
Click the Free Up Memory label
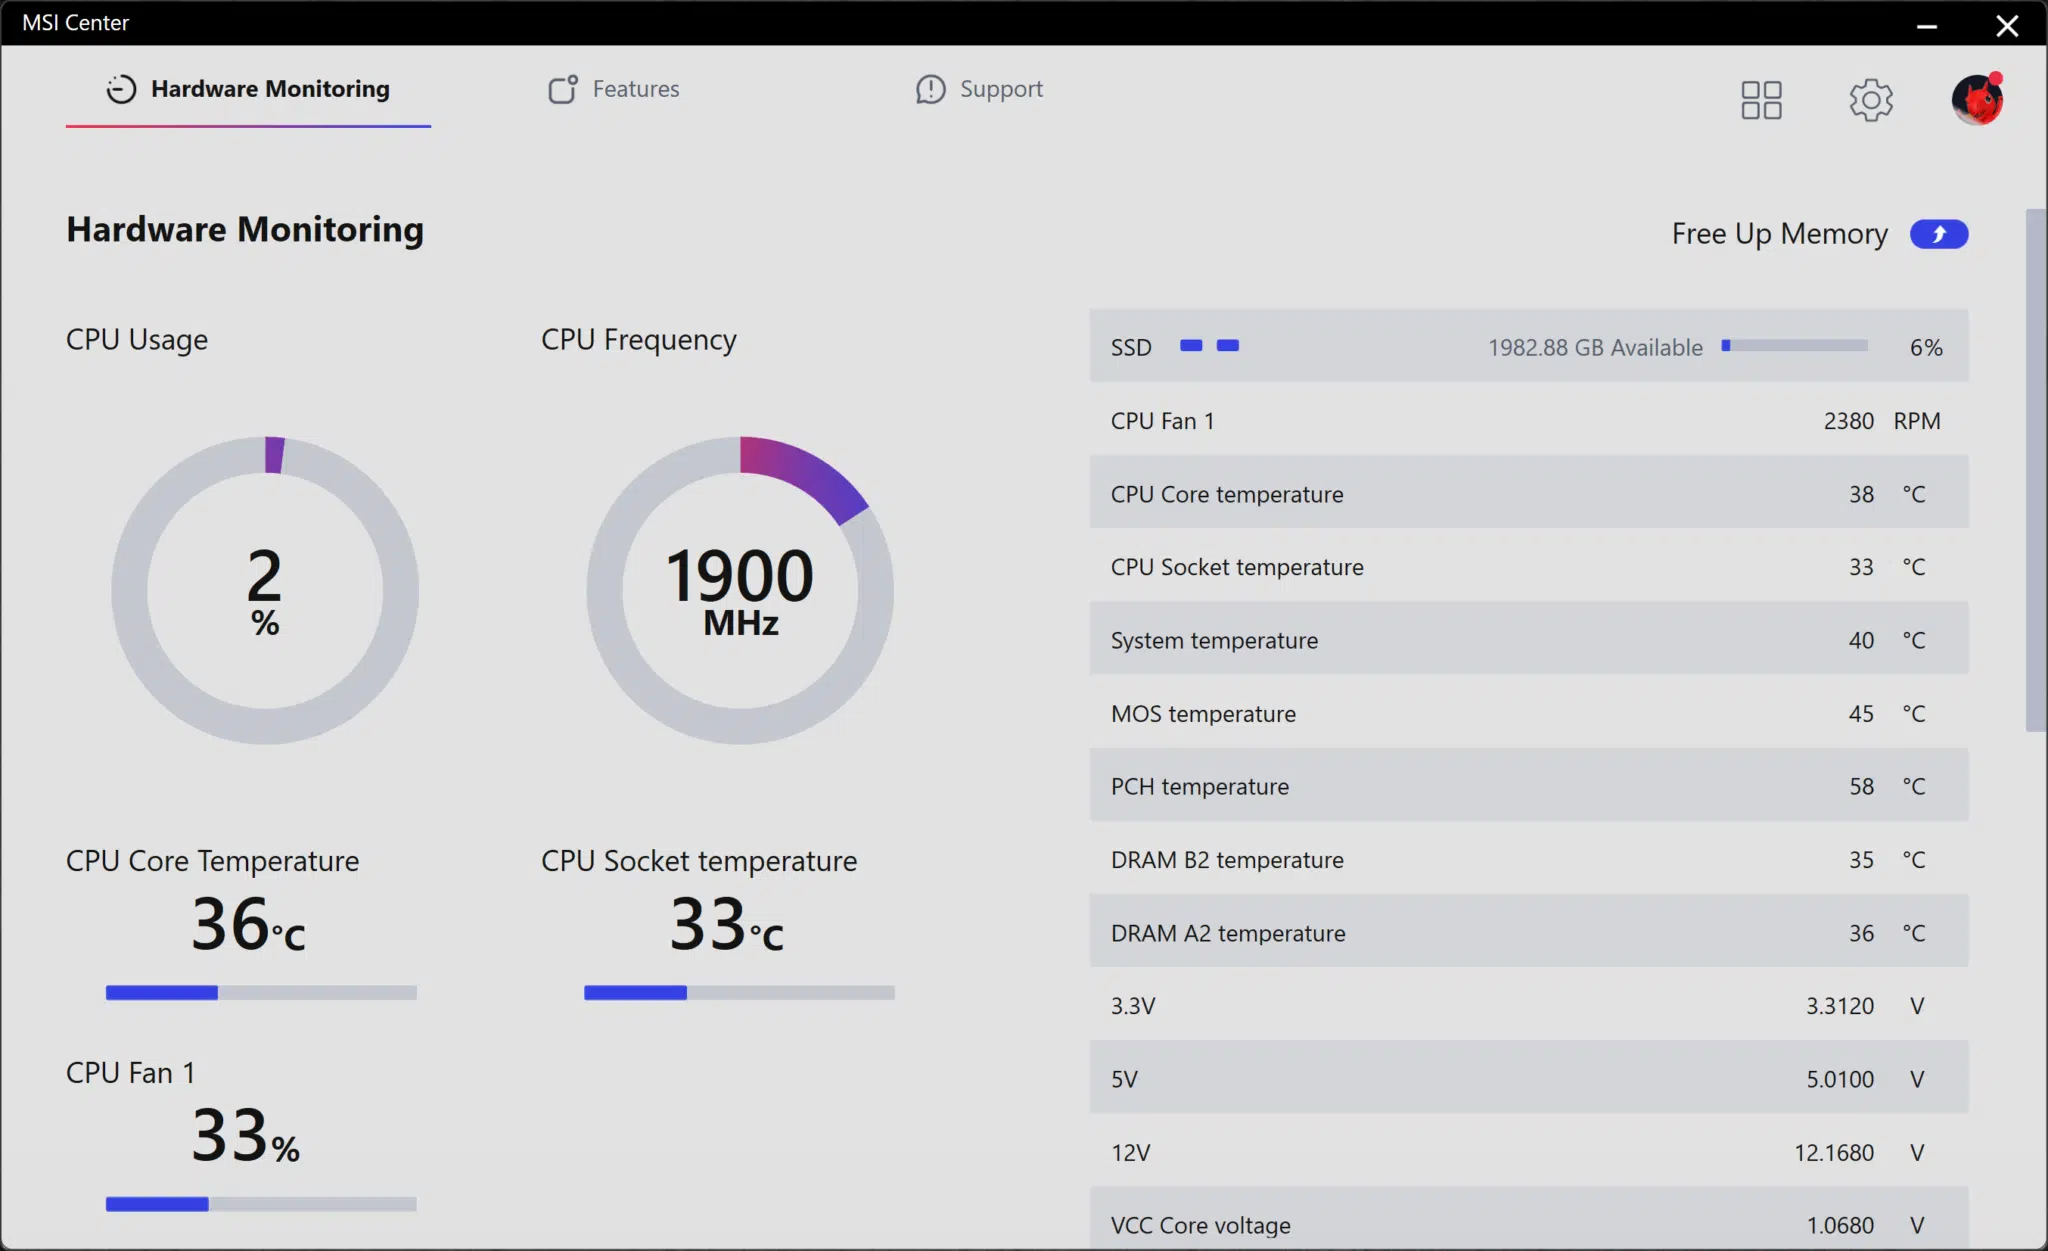pos(1780,234)
